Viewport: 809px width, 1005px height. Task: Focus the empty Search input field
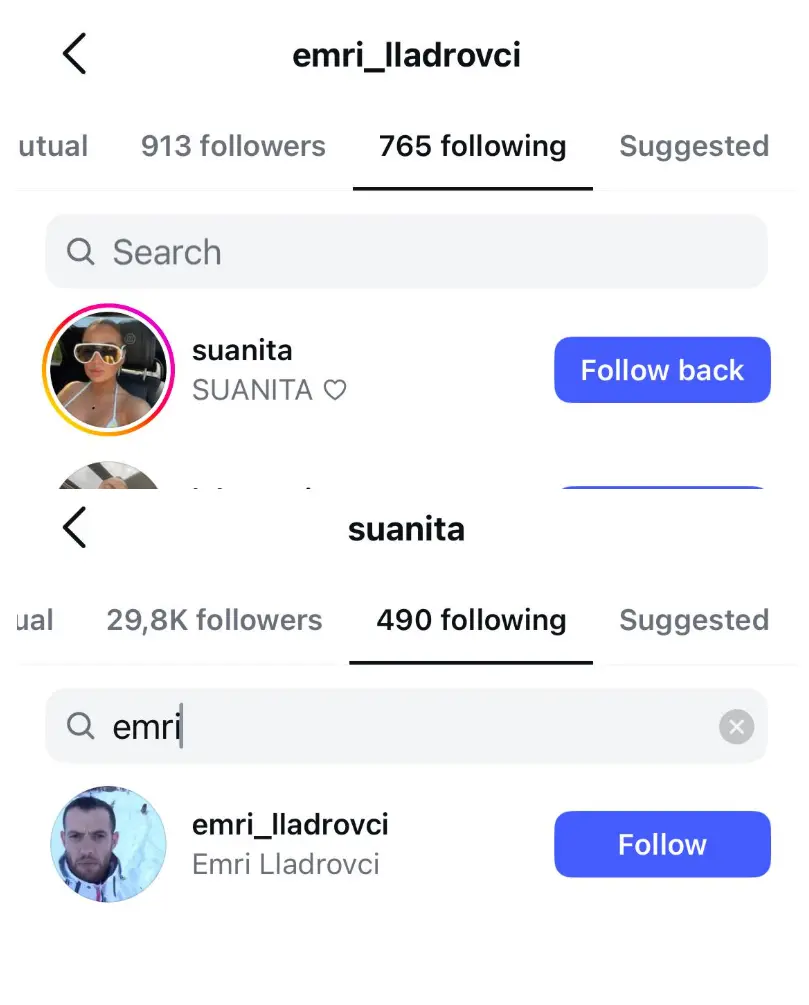(420, 252)
